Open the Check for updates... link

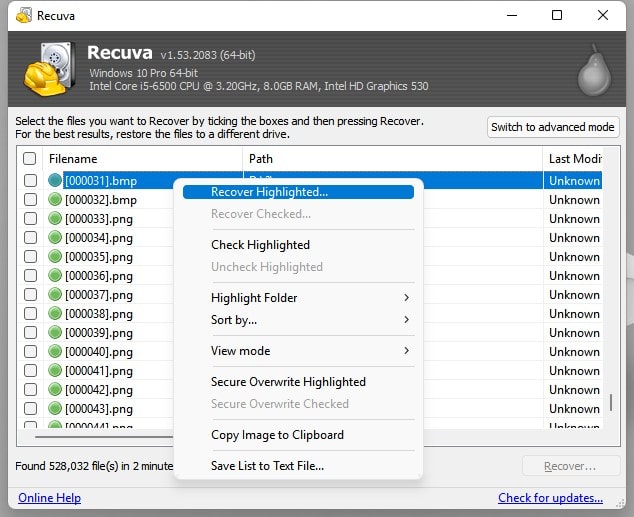pyautogui.click(x=550, y=498)
